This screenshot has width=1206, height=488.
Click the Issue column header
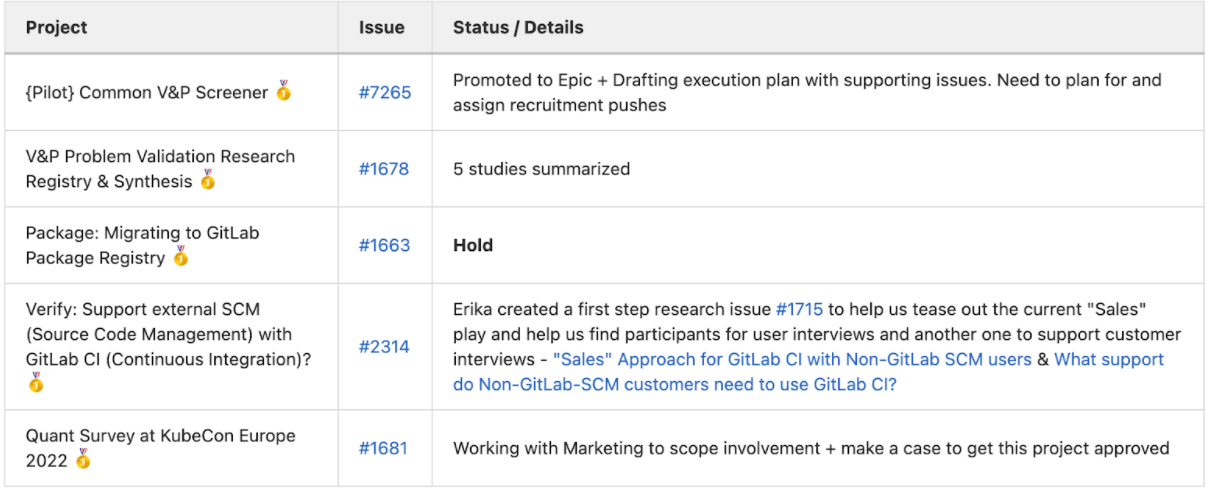click(381, 27)
